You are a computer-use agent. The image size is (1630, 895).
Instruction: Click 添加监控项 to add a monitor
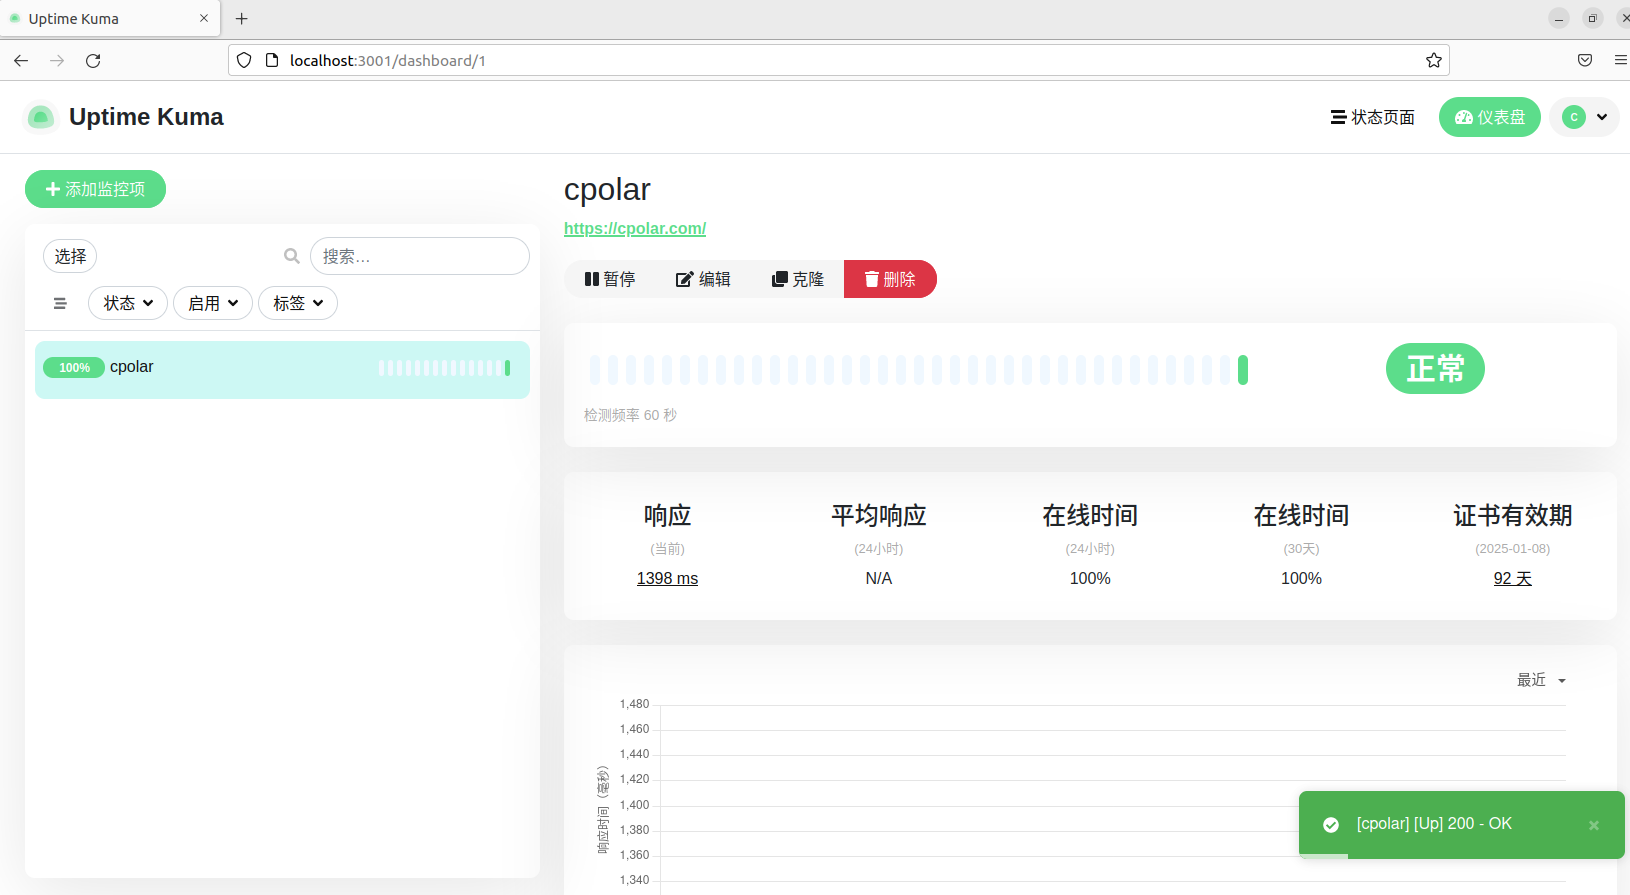95,189
